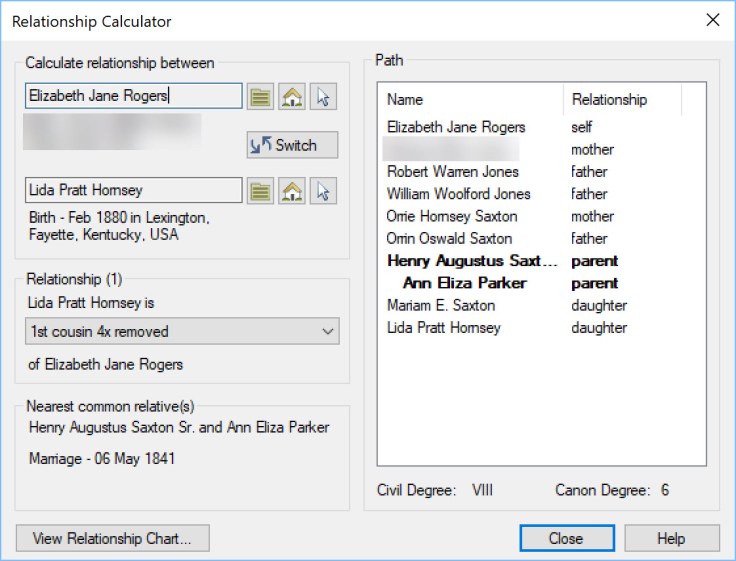Image resolution: width=736 pixels, height=561 pixels.
Task: Select the bold Ann Eliza Parker row
Action: (x=542, y=283)
